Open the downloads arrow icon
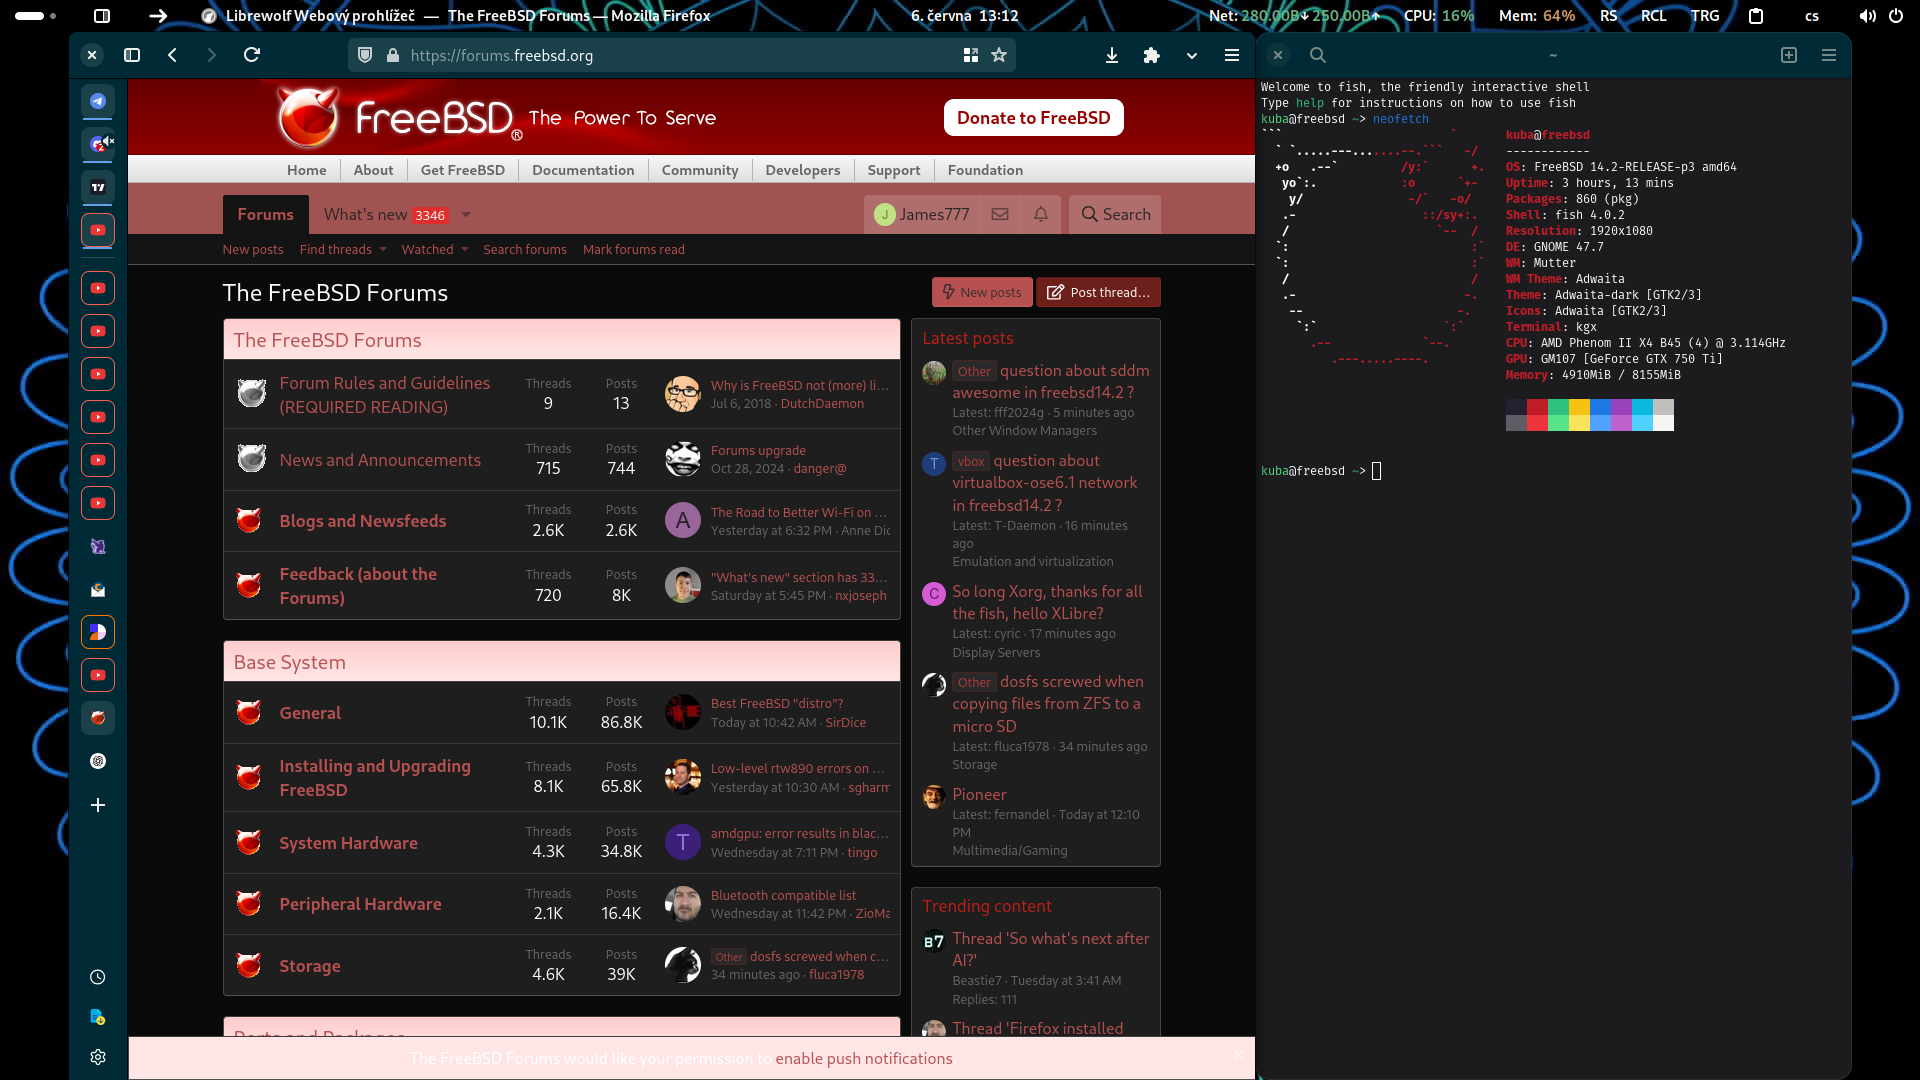 click(1111, 56)
